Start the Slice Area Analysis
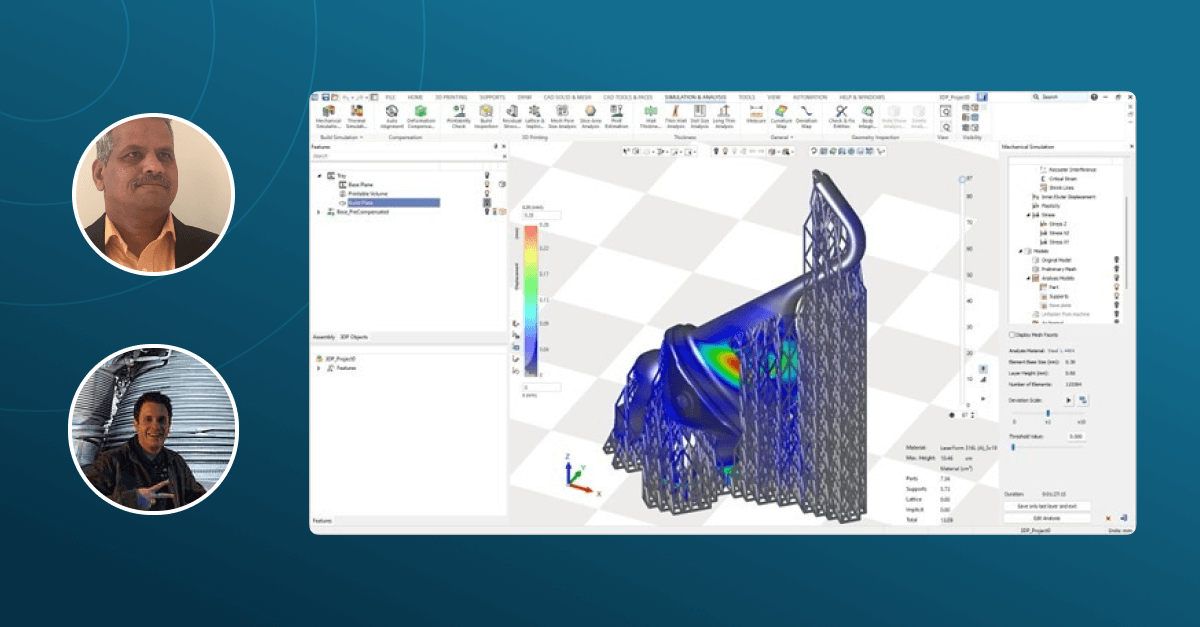This screenshot has height=627, width=1200. coord(590,115)
